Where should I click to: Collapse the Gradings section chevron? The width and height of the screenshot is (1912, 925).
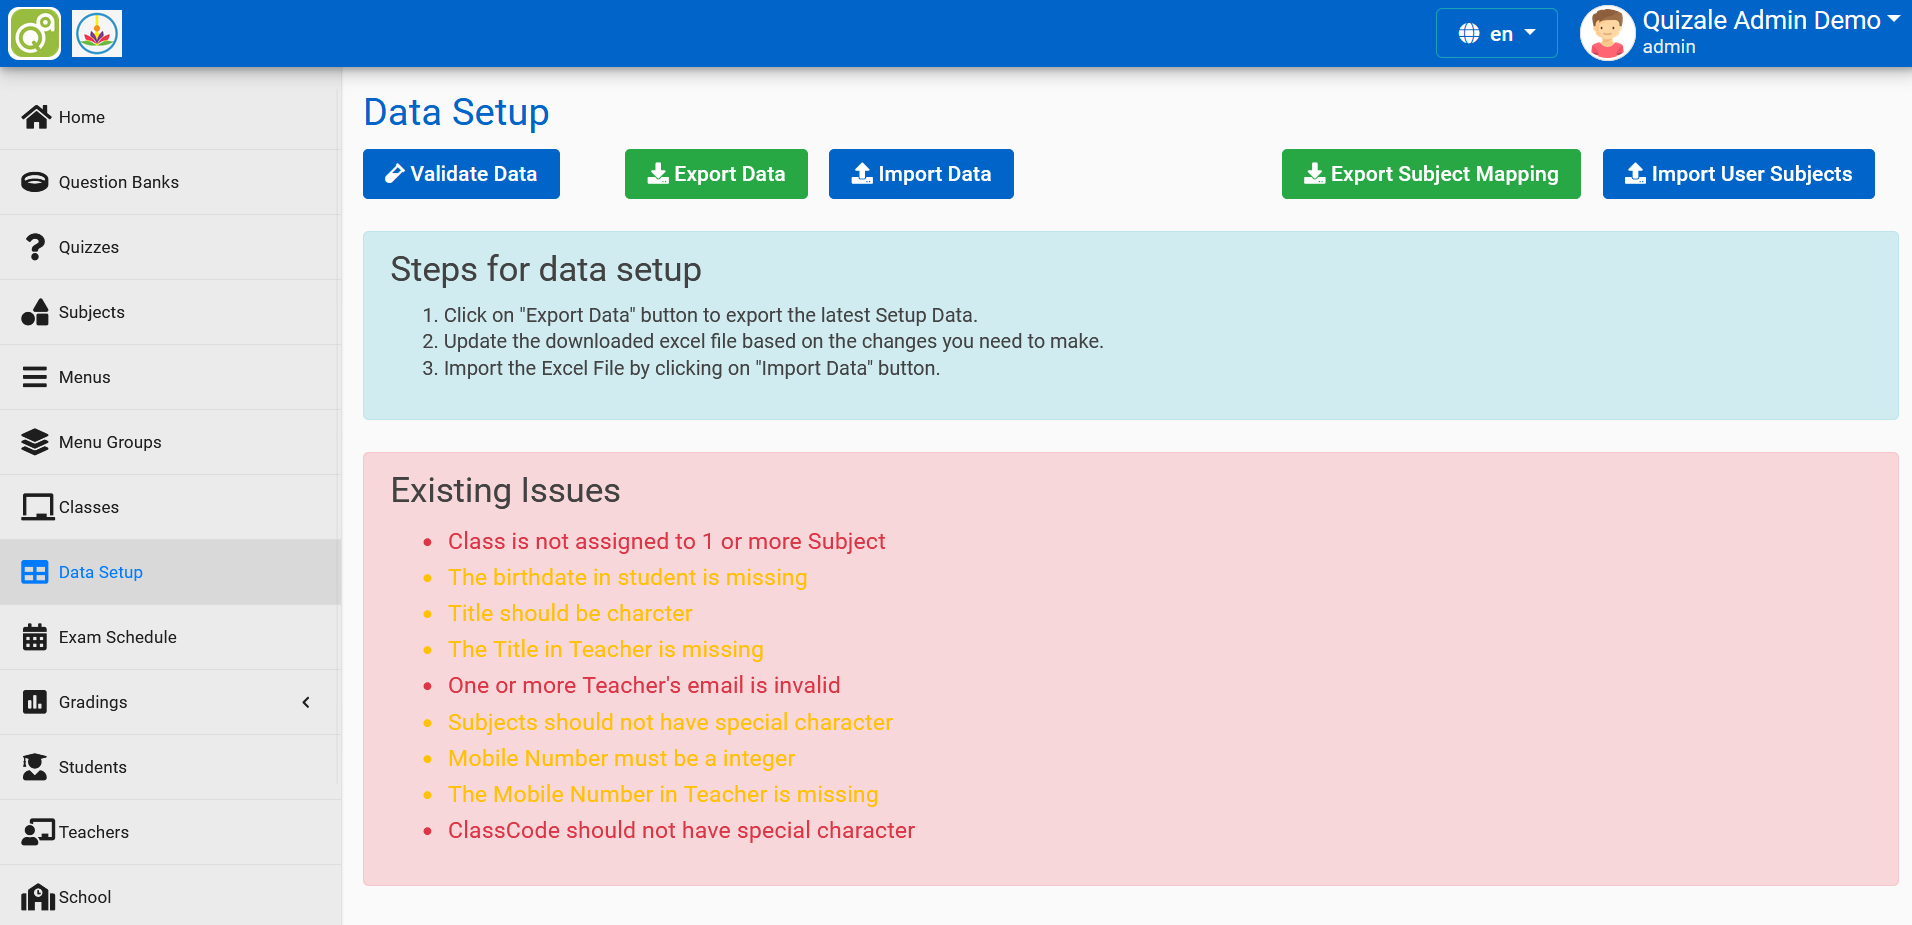tap(306, 702)
